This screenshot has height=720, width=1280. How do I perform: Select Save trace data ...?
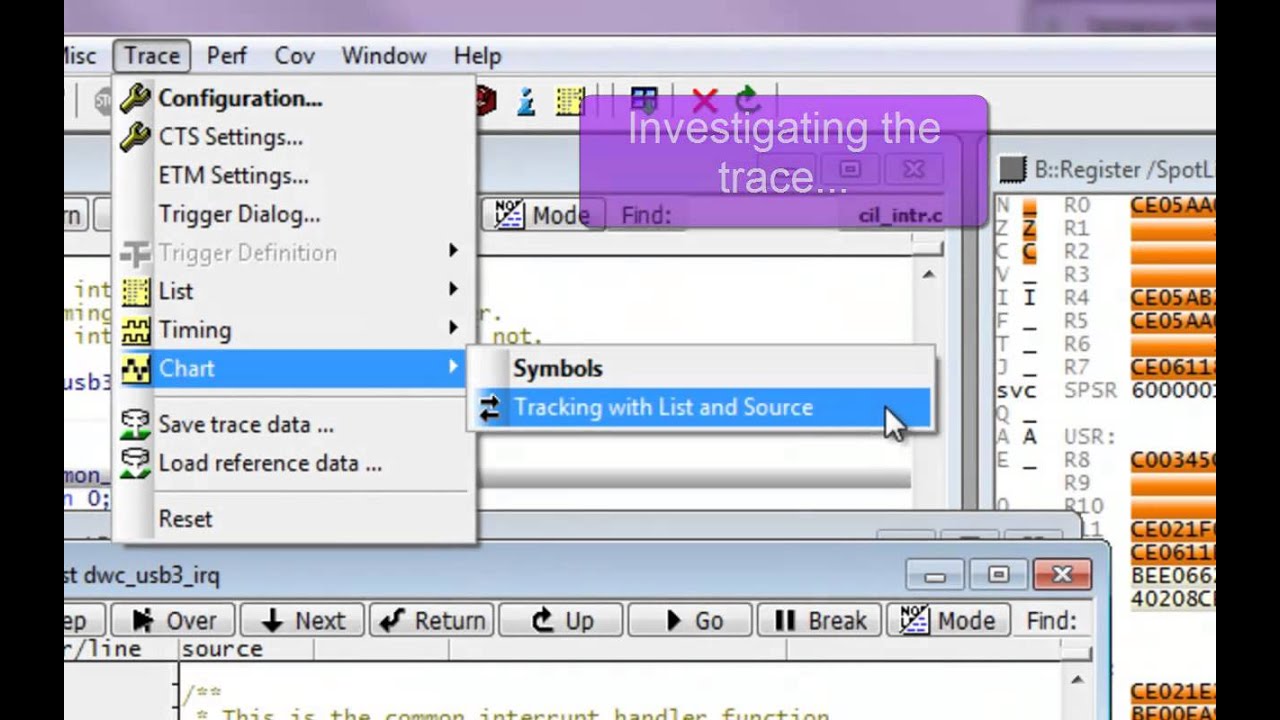click(295, 425)
